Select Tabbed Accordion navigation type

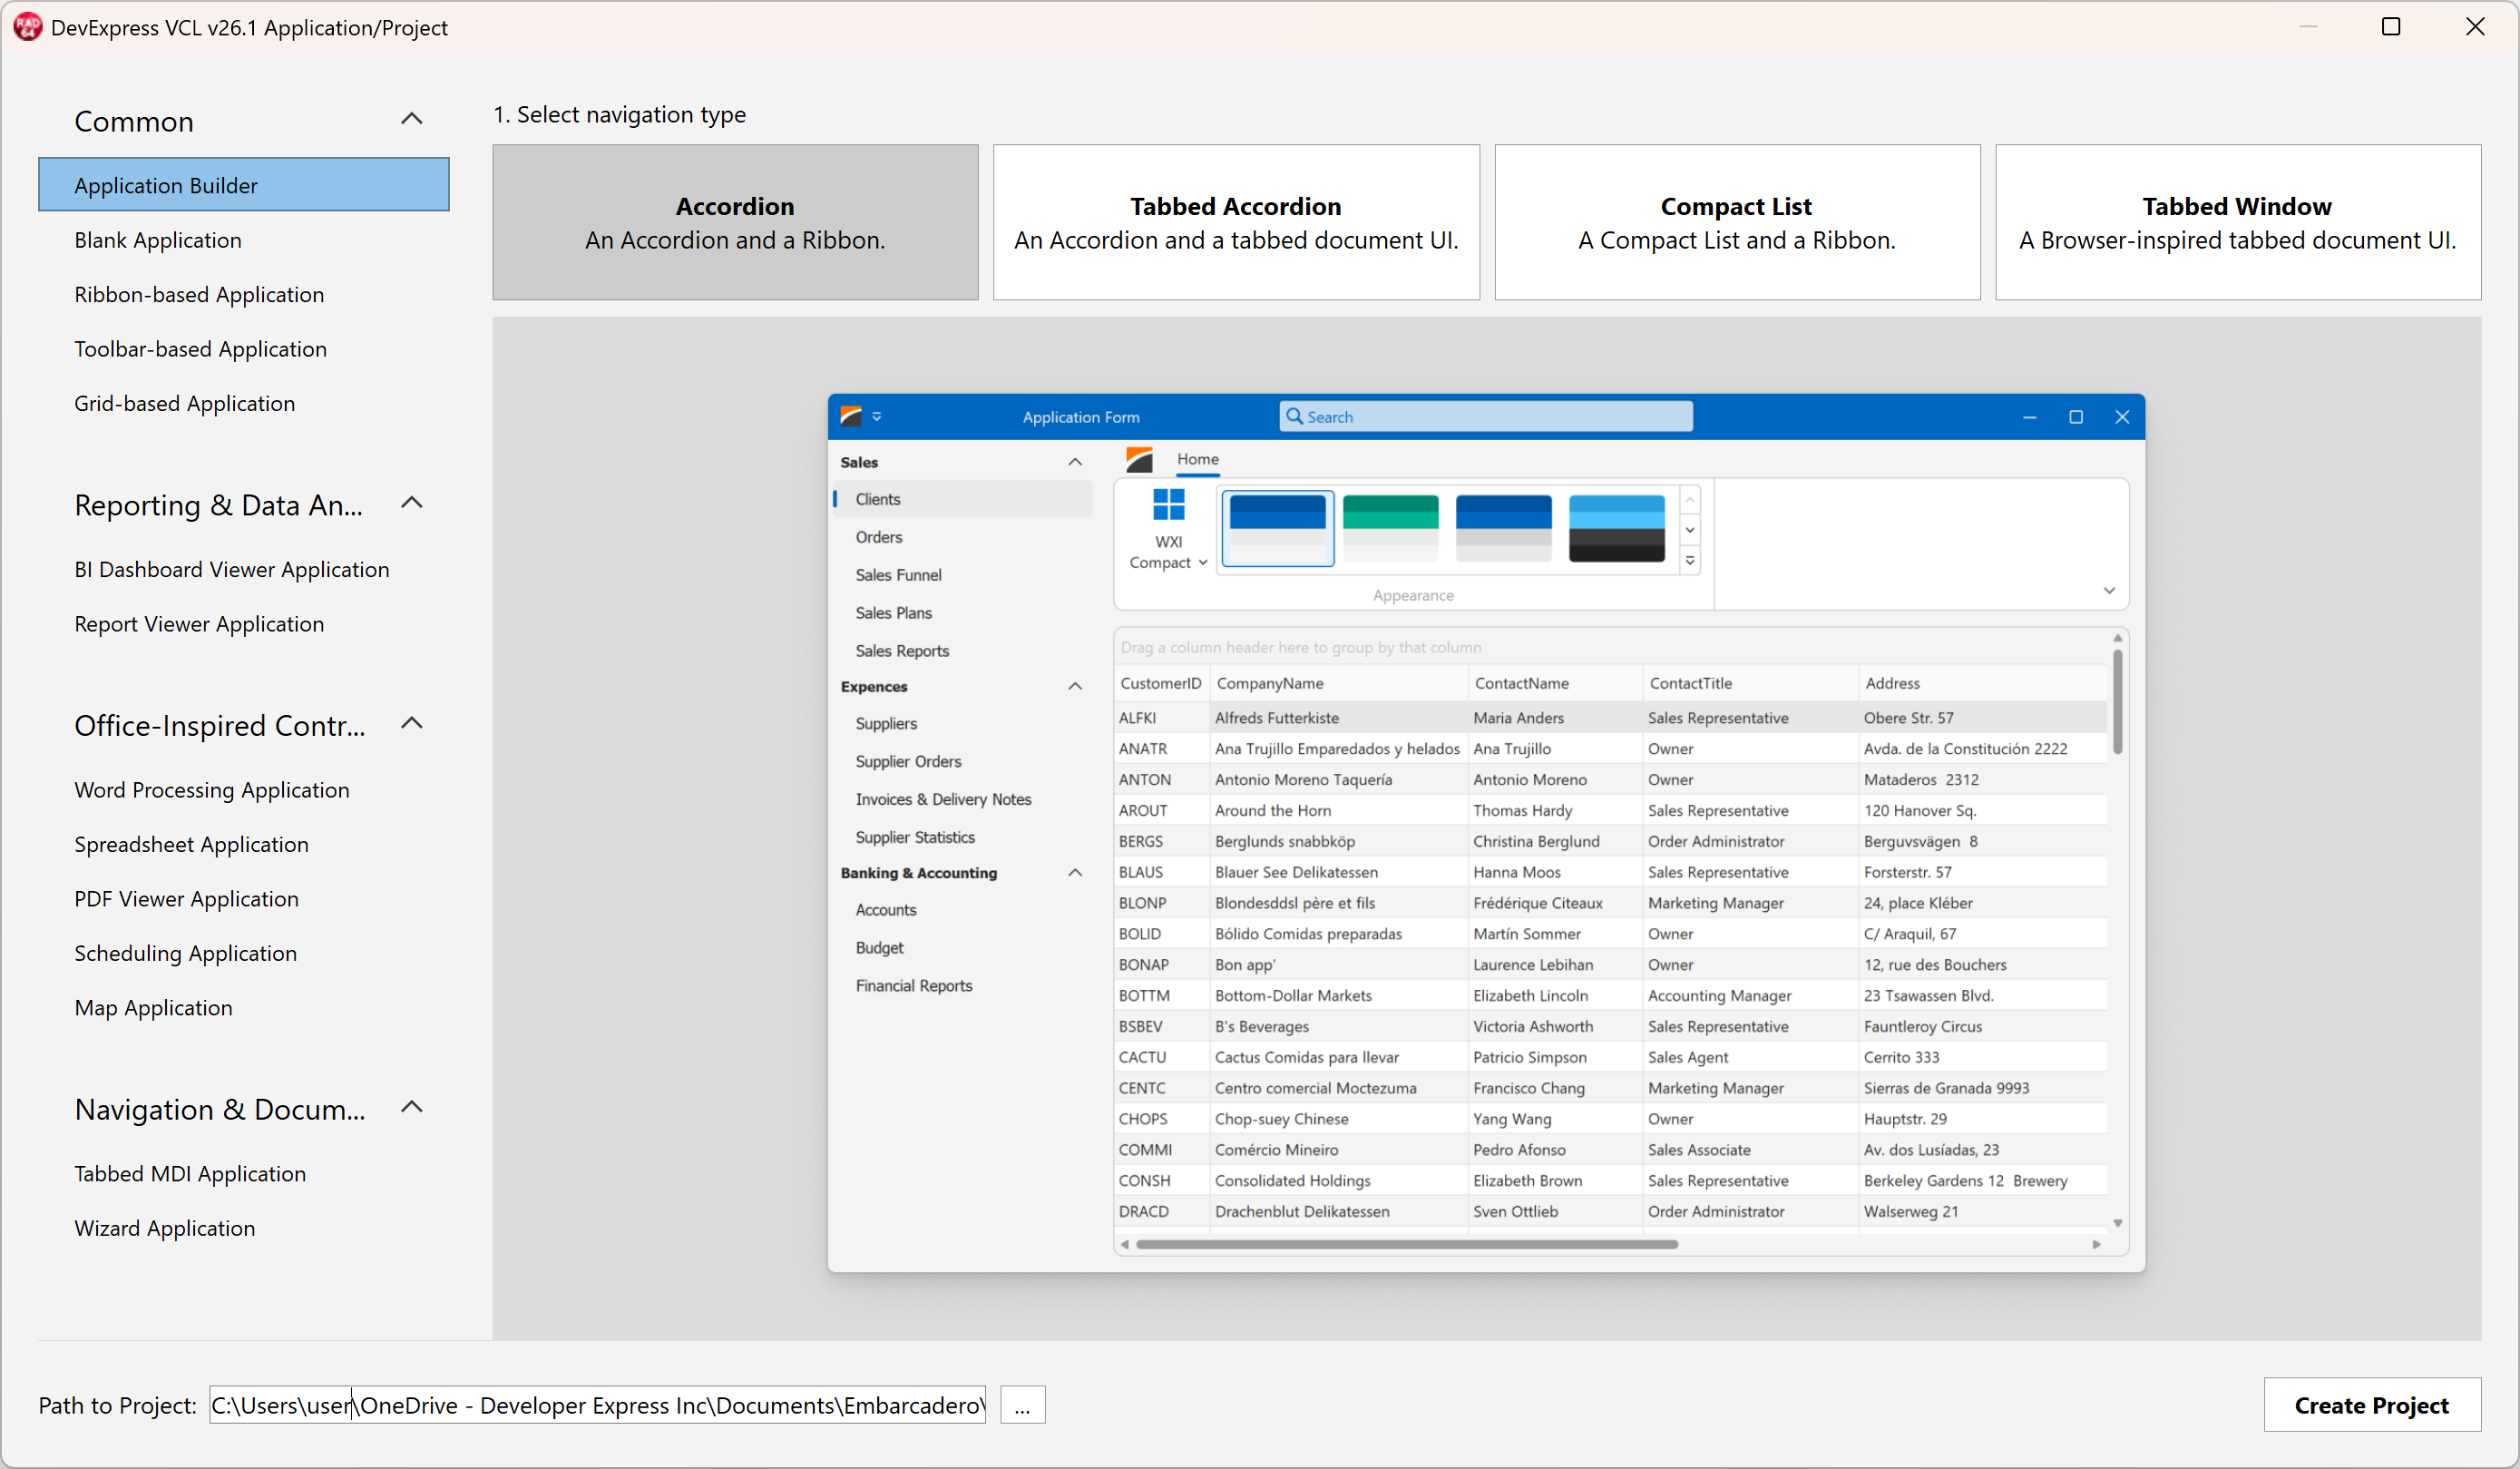[1236, 222]
